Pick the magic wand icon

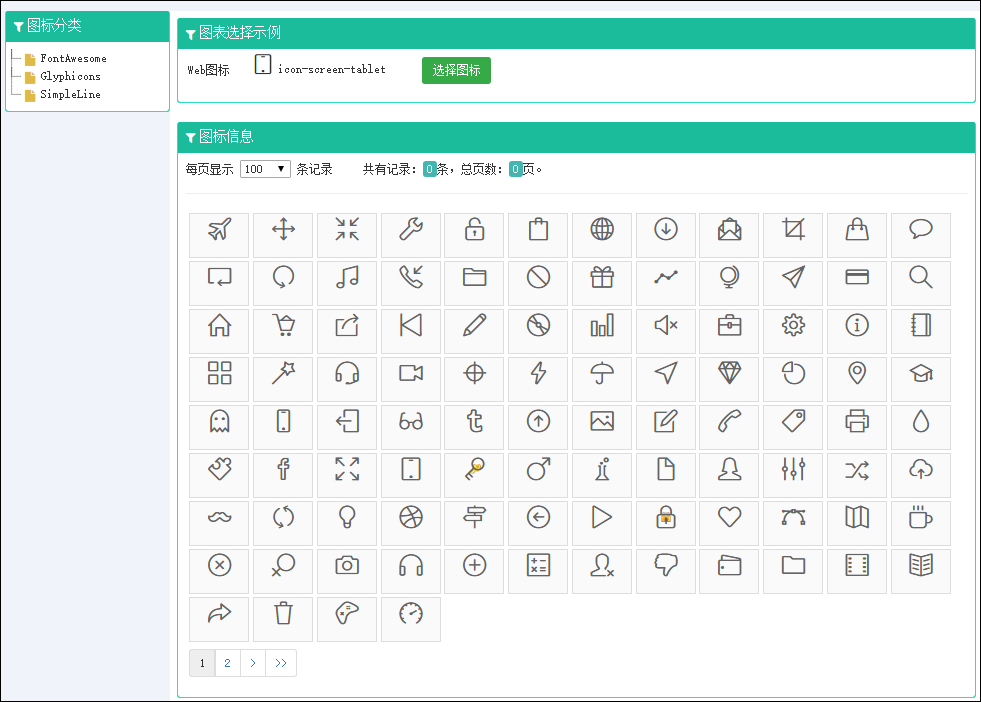(283, 374)
